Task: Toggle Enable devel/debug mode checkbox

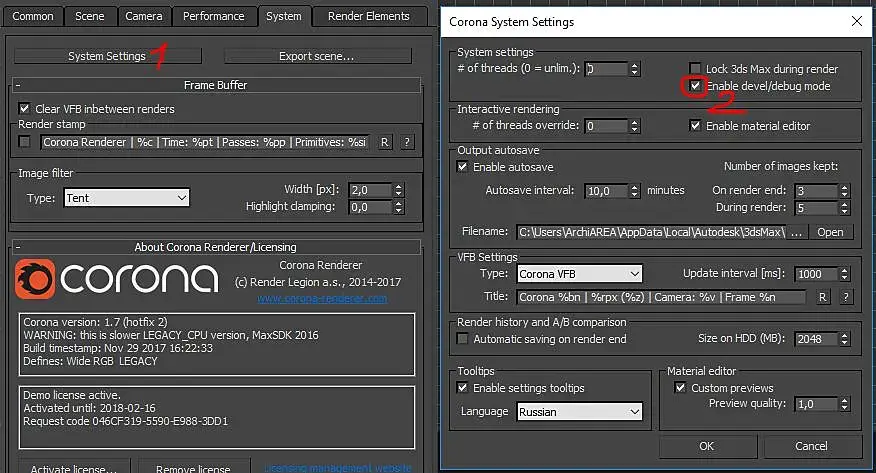Action: [x=695, y=86]
